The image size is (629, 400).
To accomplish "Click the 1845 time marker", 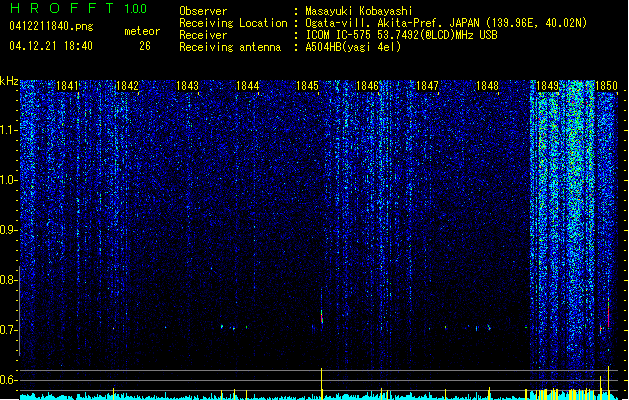I will coord(307,86).
